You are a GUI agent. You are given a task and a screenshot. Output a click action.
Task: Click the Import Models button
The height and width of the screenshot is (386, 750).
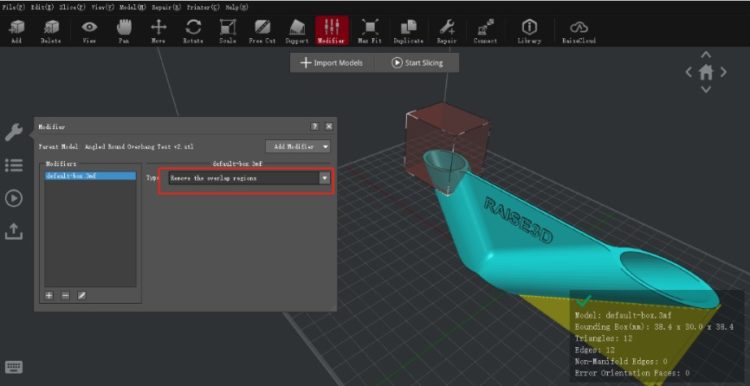pyautogui.click(x=331, y=63)
